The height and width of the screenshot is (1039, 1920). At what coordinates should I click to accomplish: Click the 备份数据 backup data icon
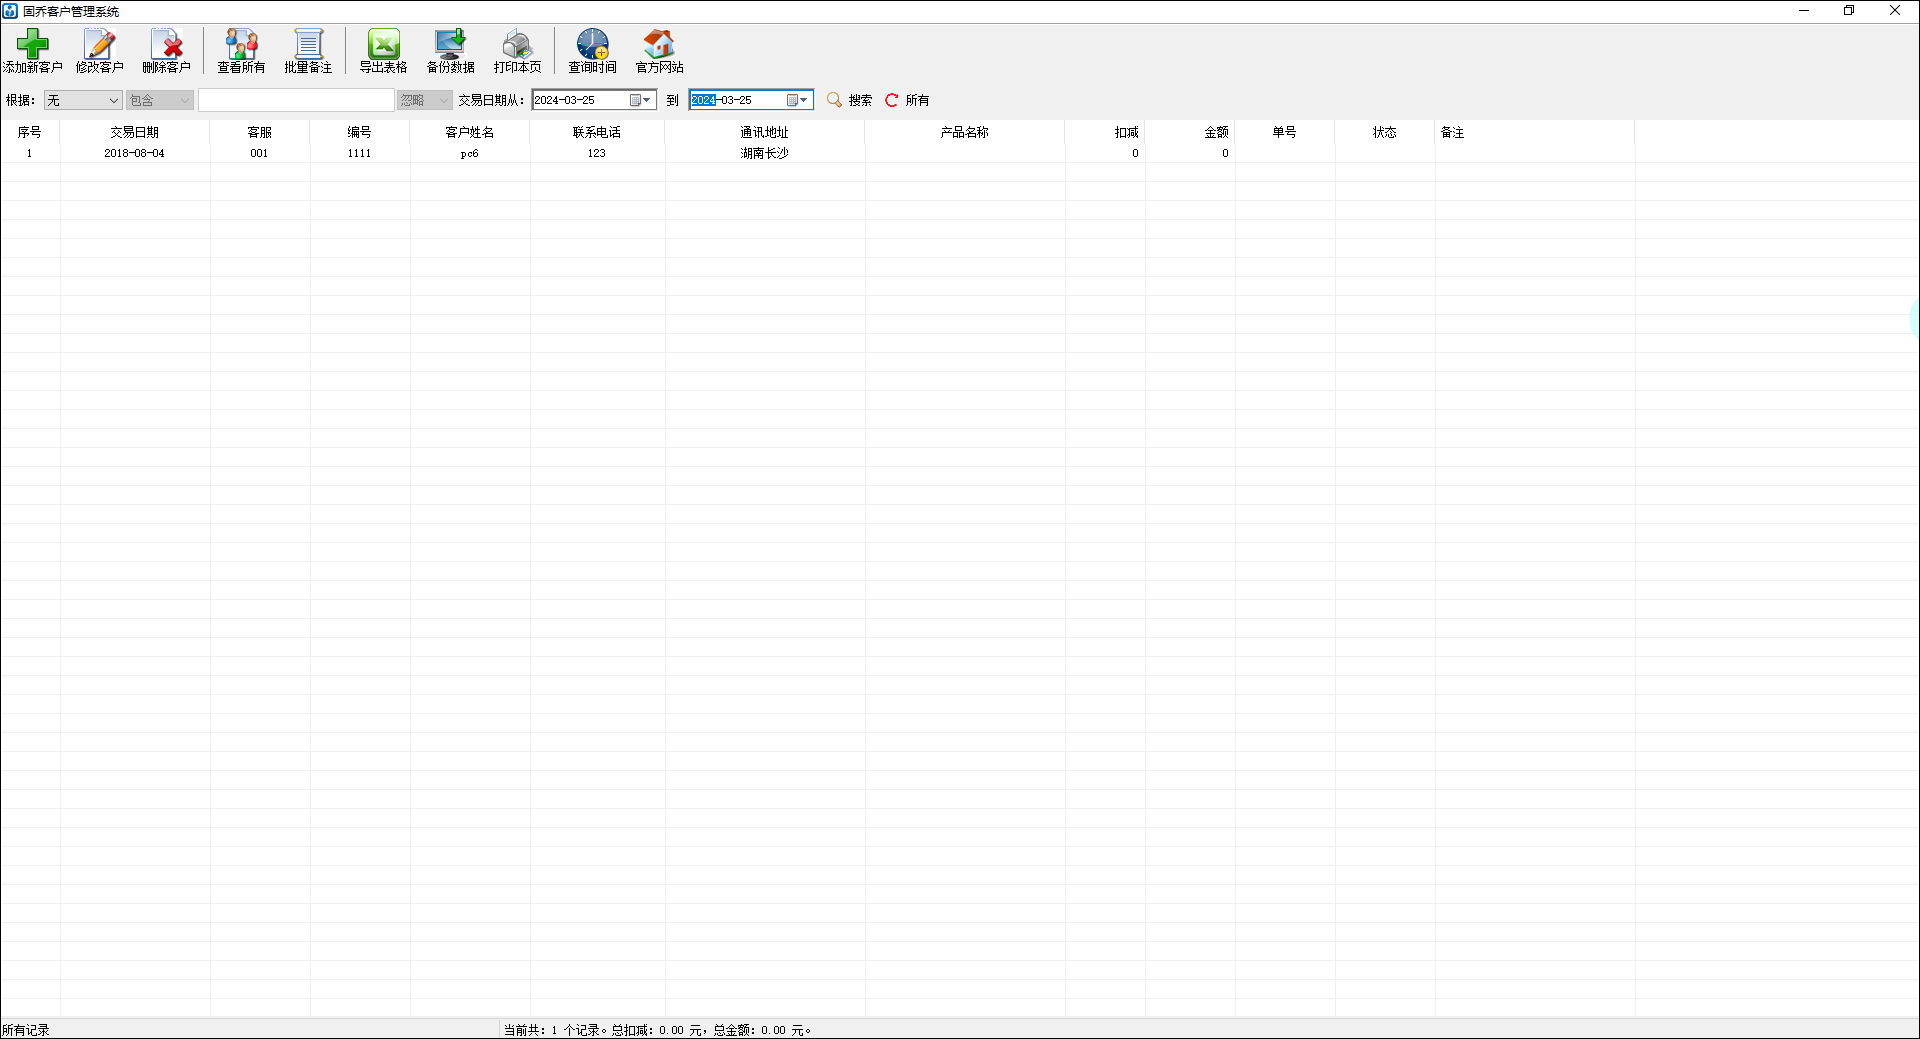click(450, 50)
